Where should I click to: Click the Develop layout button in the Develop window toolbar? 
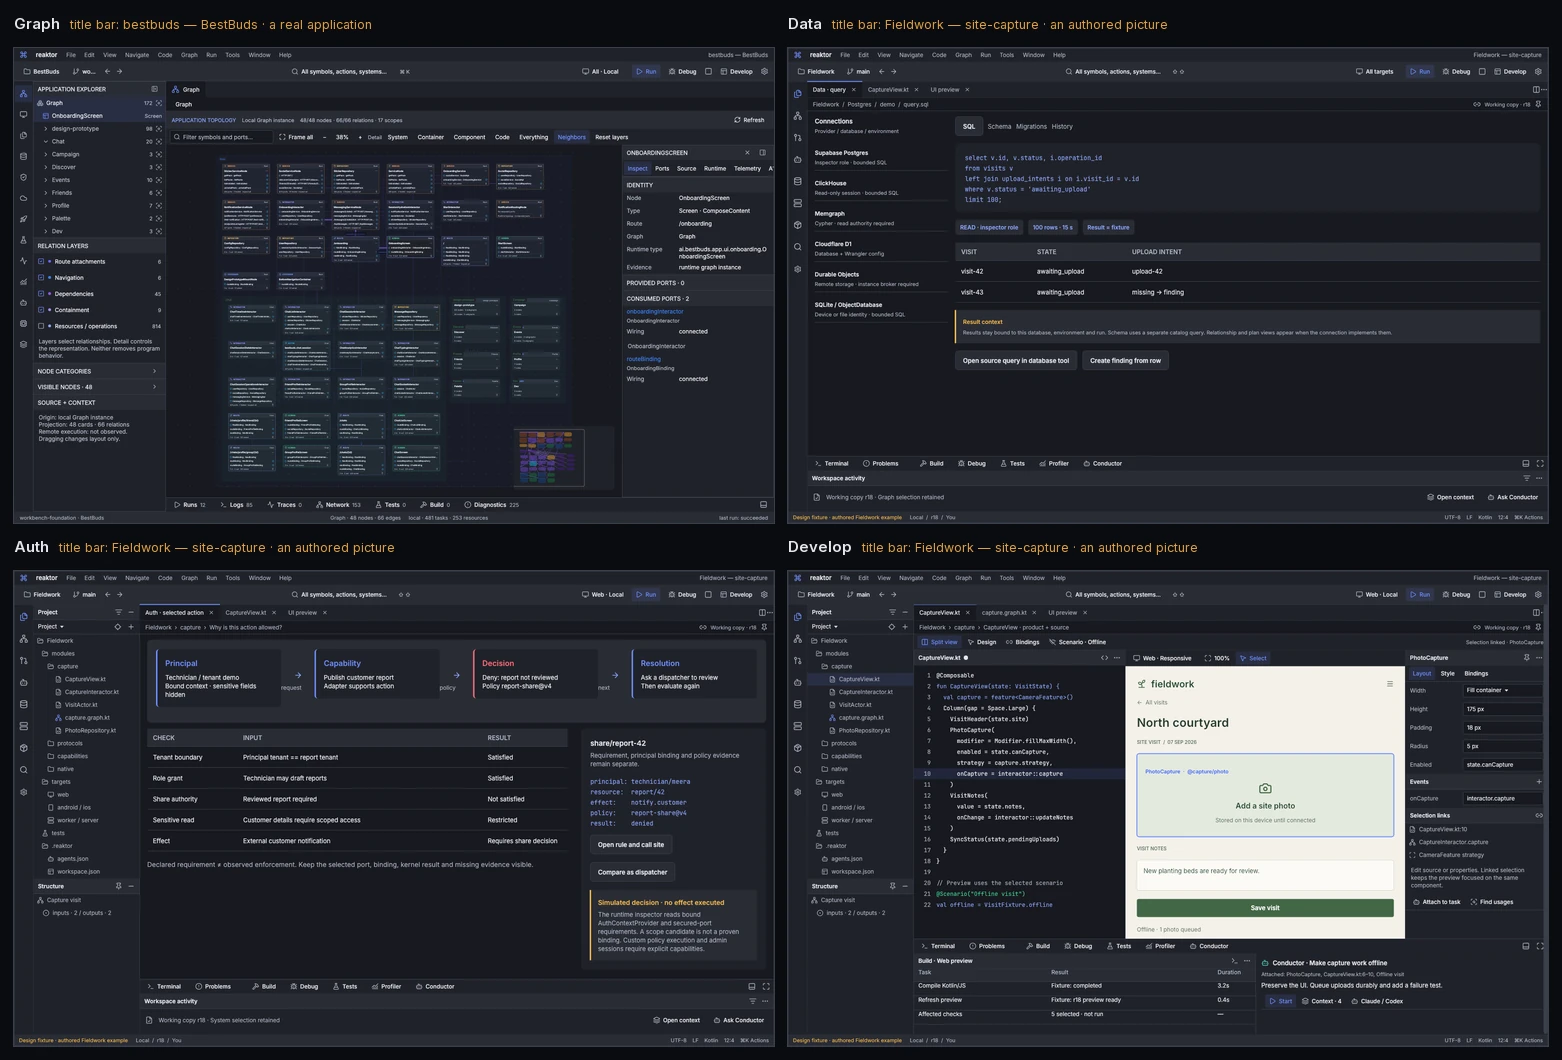1510,595
